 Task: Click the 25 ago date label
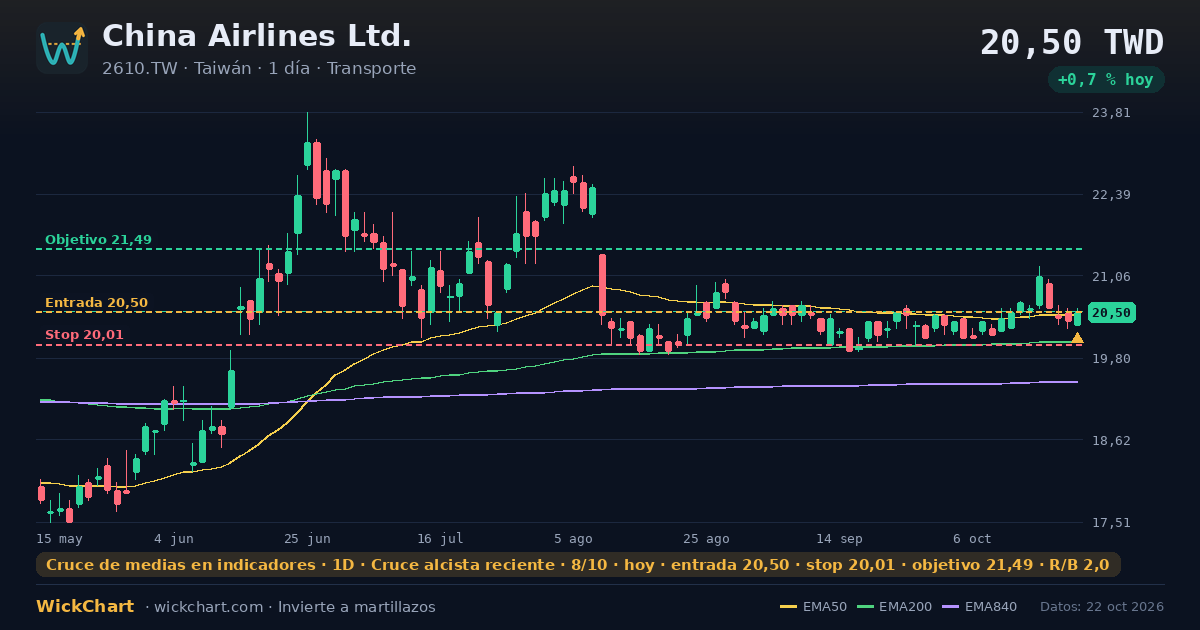[x=706, y=538]
